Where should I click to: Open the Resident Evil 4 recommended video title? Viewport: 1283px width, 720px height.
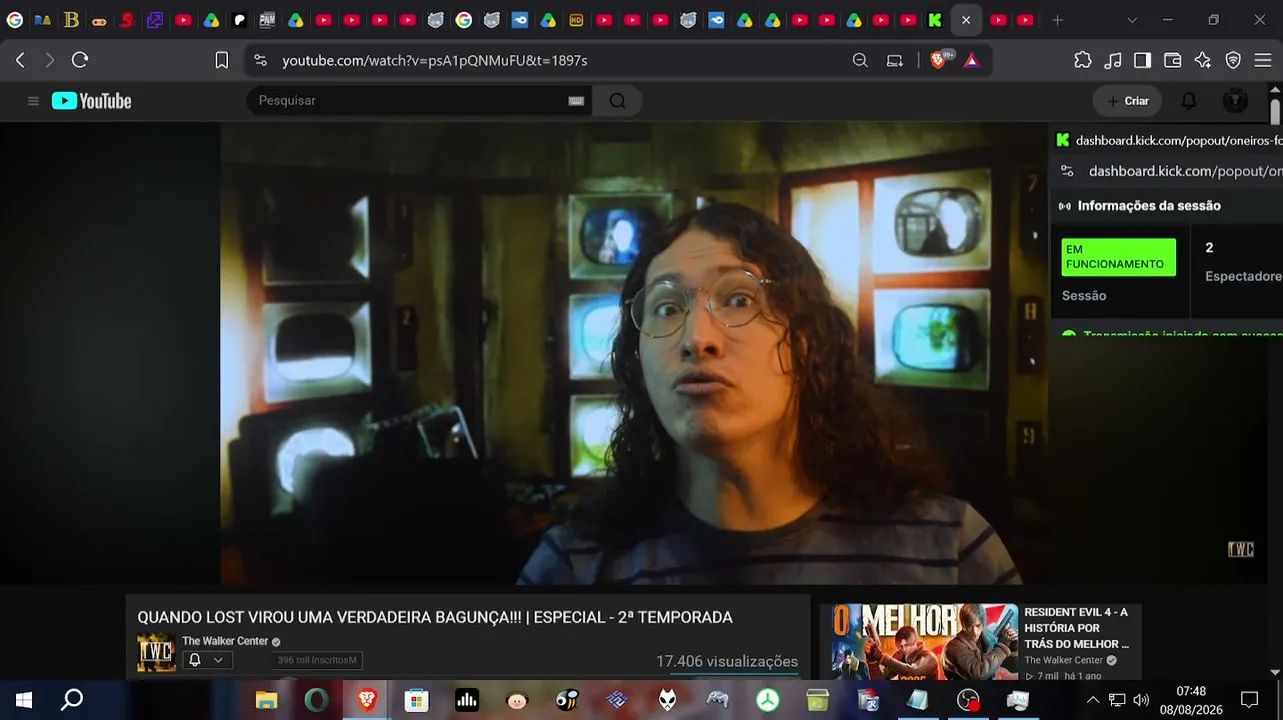coord(1076,628)
